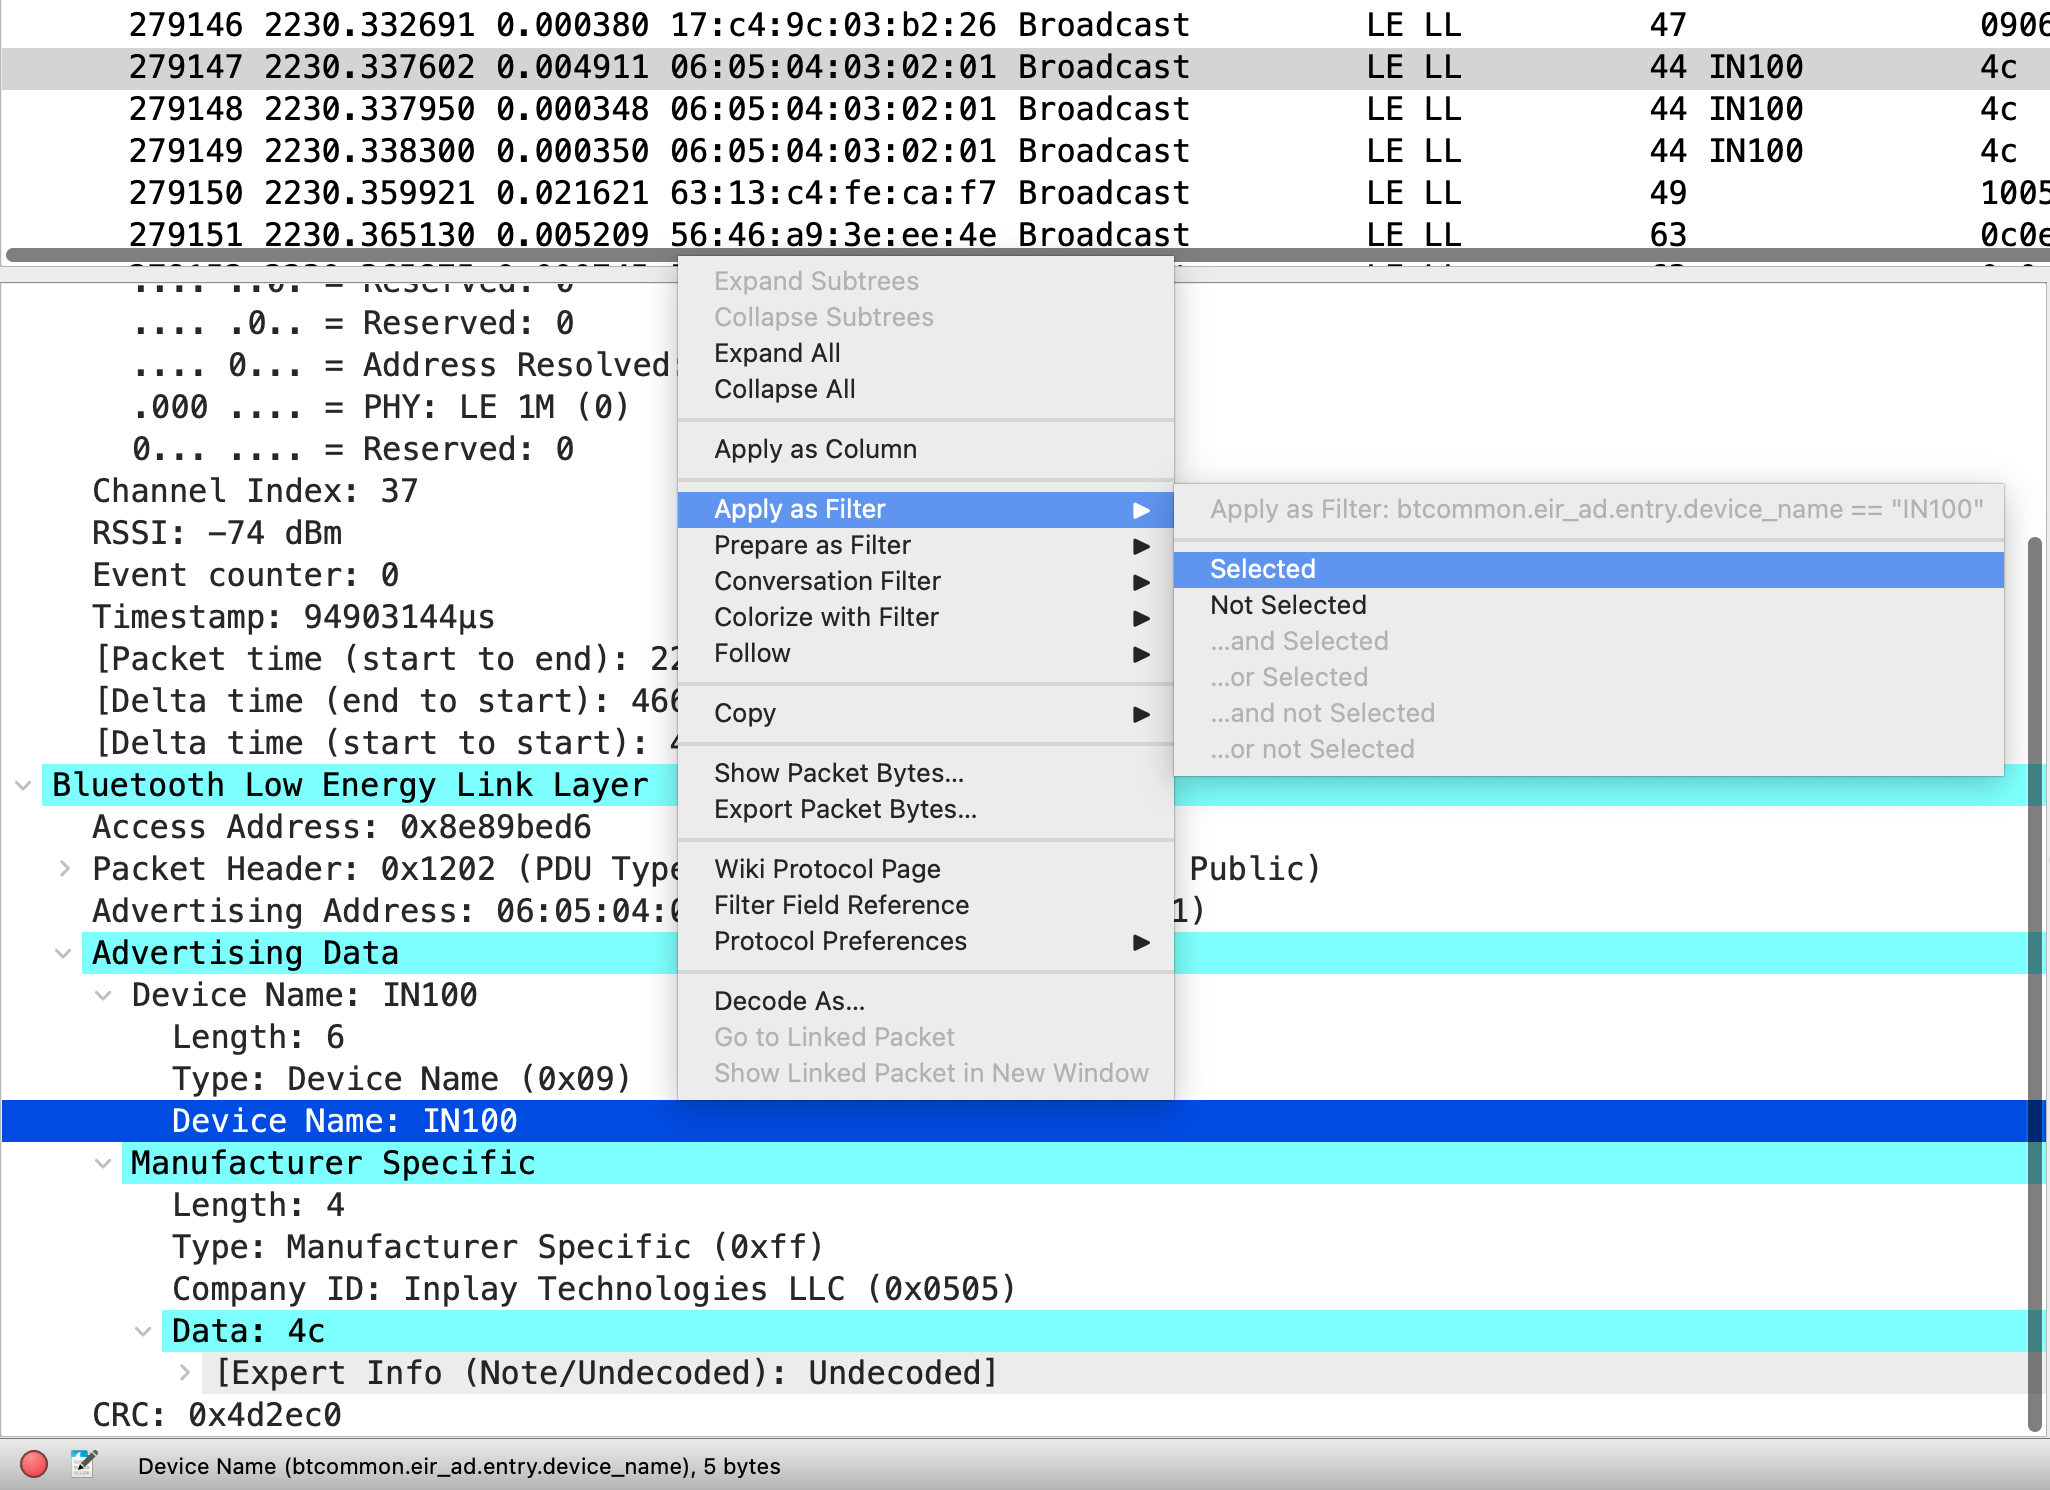Collapse the Bluetooth Low Energy Link Layer subtree
2050x1490 pixels.
[x=22, y=784]
